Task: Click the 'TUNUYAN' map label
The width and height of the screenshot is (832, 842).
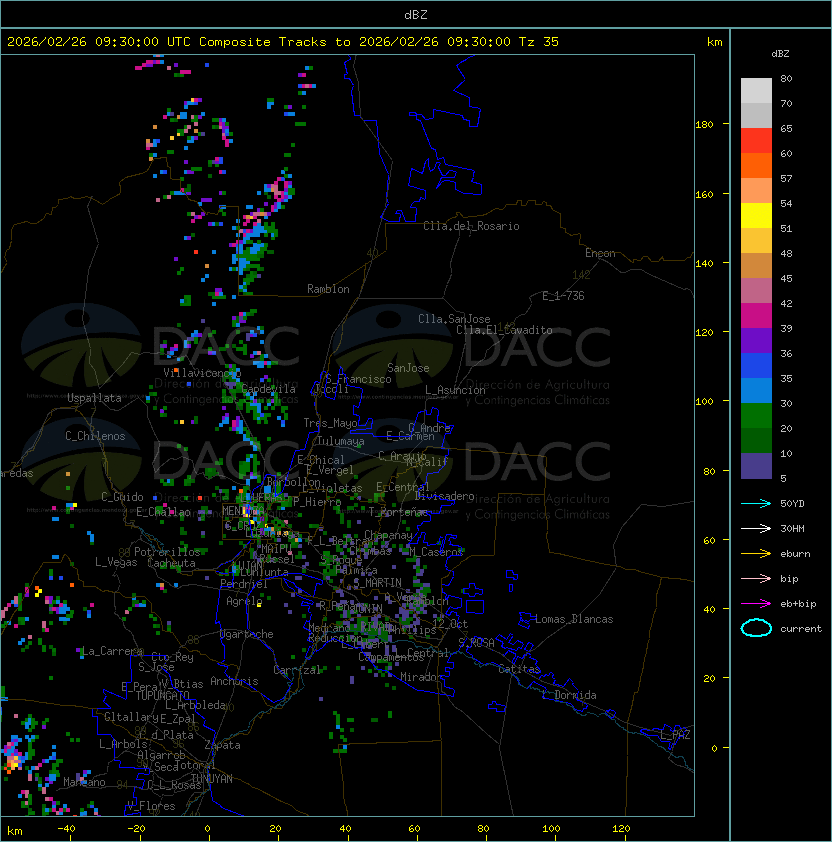Action: (x=212, y=779)
